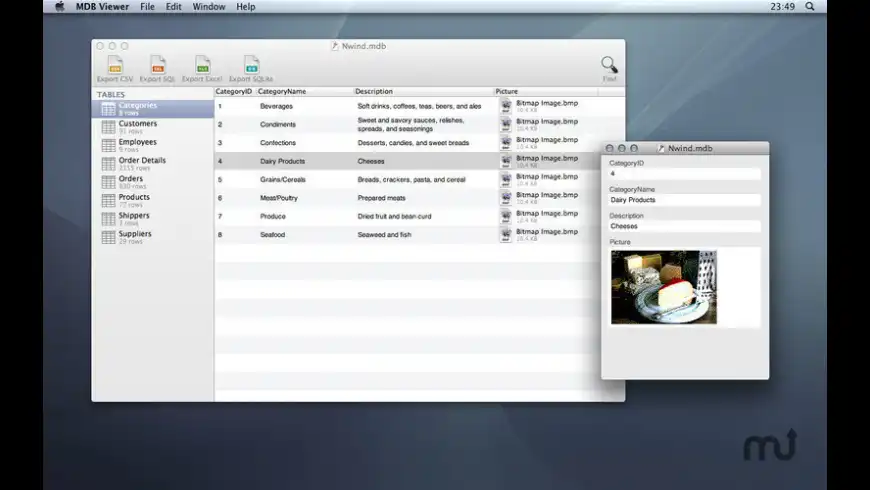Click the Export Excel toolbar icon

202,66
